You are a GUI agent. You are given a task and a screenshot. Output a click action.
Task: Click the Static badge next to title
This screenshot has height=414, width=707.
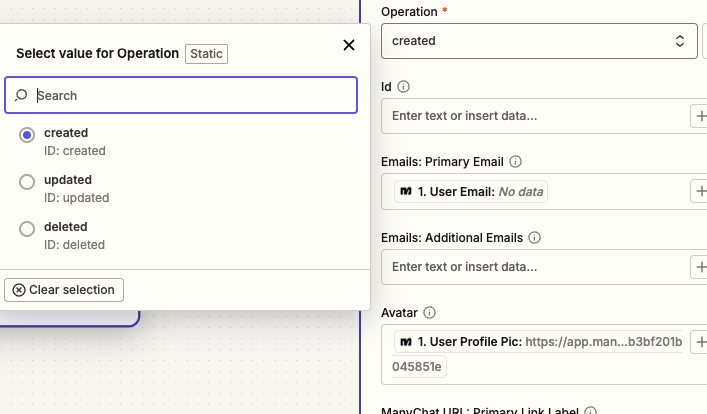[207, 53]
